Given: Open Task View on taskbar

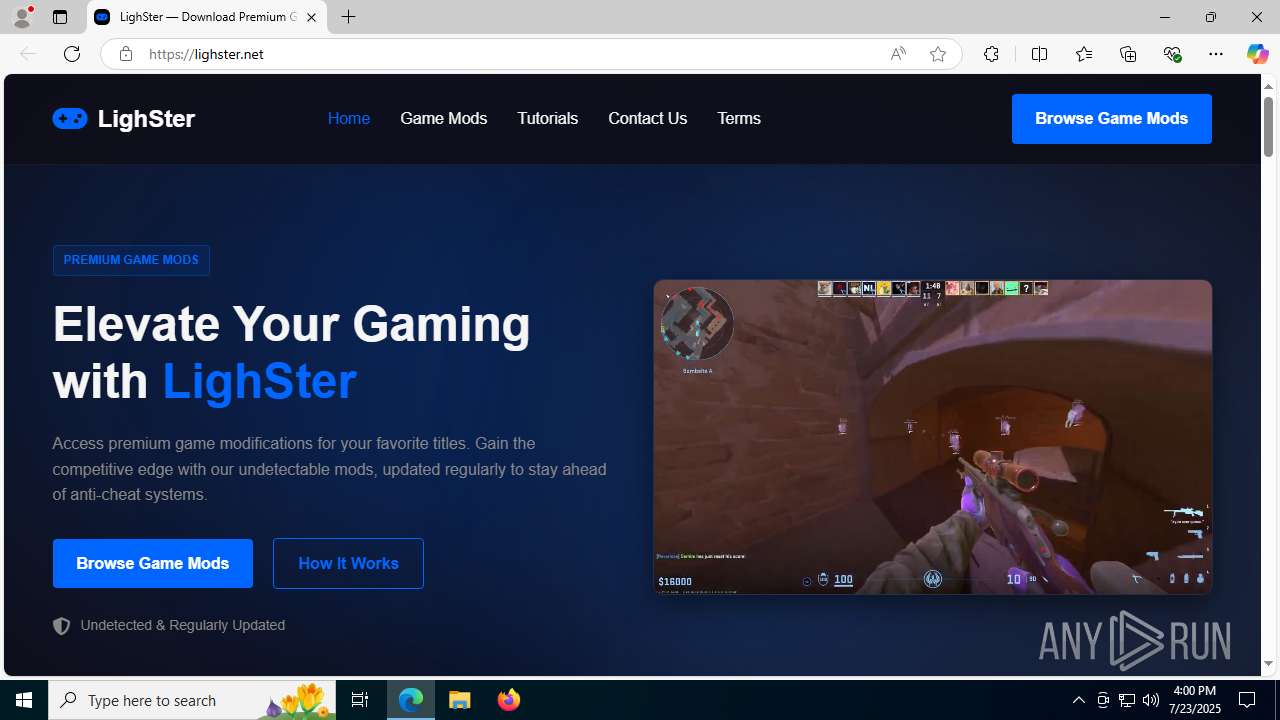Looking at the screenshot, I should pos(359,700).
